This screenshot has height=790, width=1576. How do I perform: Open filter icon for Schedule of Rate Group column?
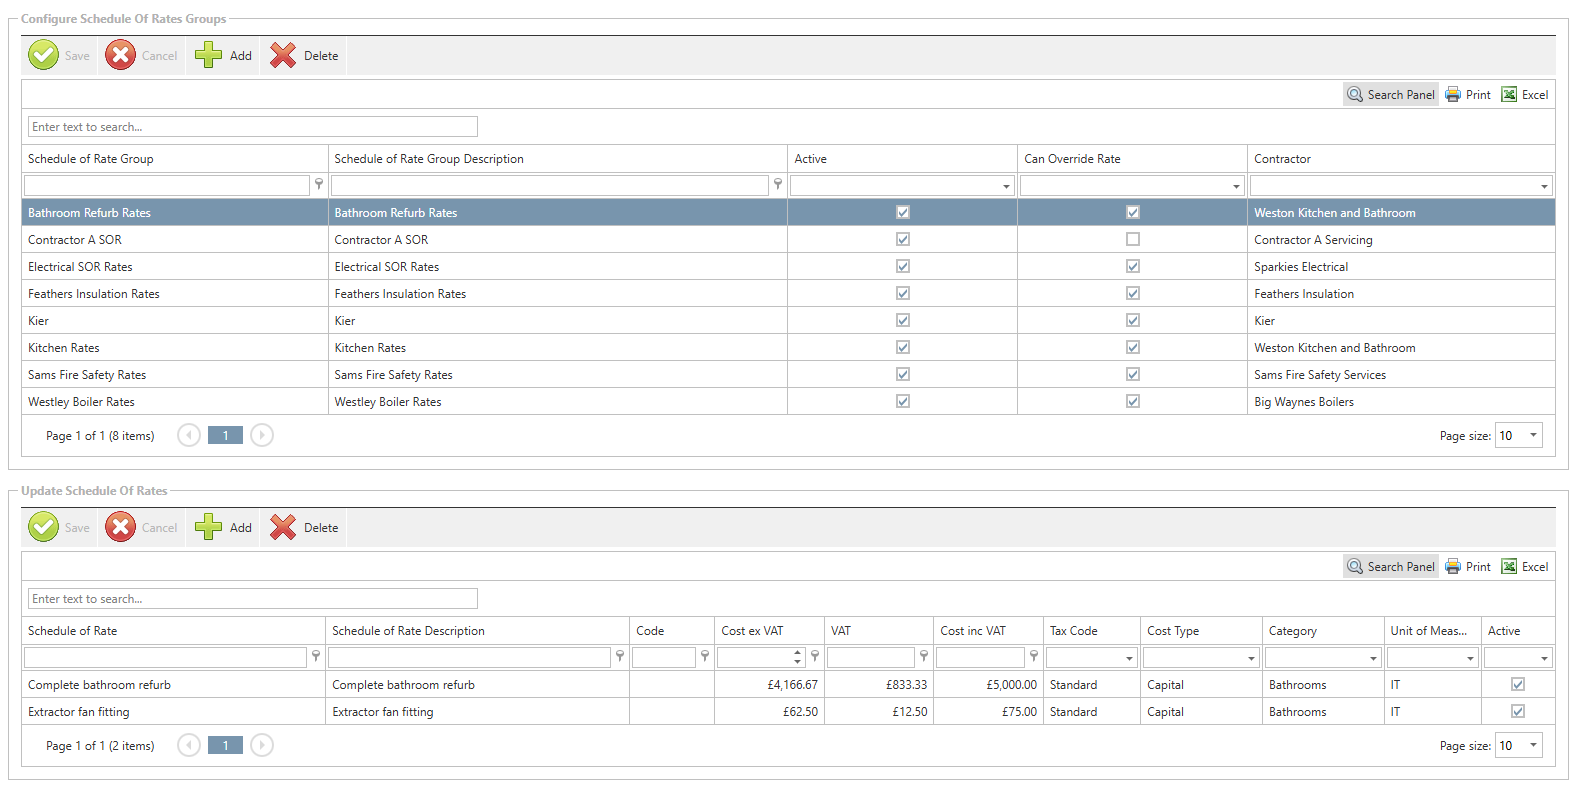click(x=319, y=185)
